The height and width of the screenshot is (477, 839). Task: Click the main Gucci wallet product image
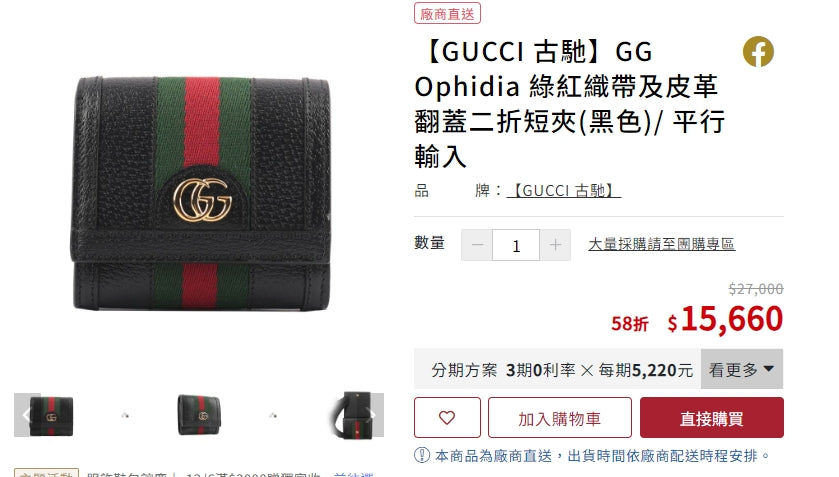point(201,194)
